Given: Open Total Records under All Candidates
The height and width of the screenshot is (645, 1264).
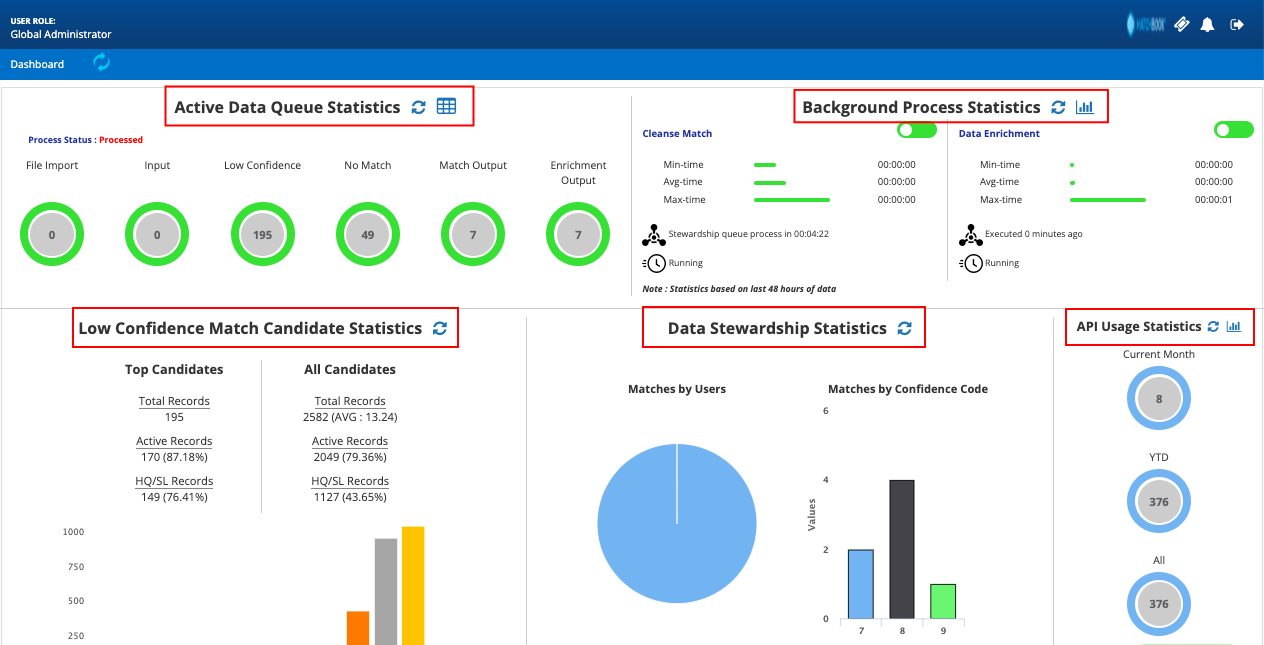Looking at the screenshot, I should point(350,401).
